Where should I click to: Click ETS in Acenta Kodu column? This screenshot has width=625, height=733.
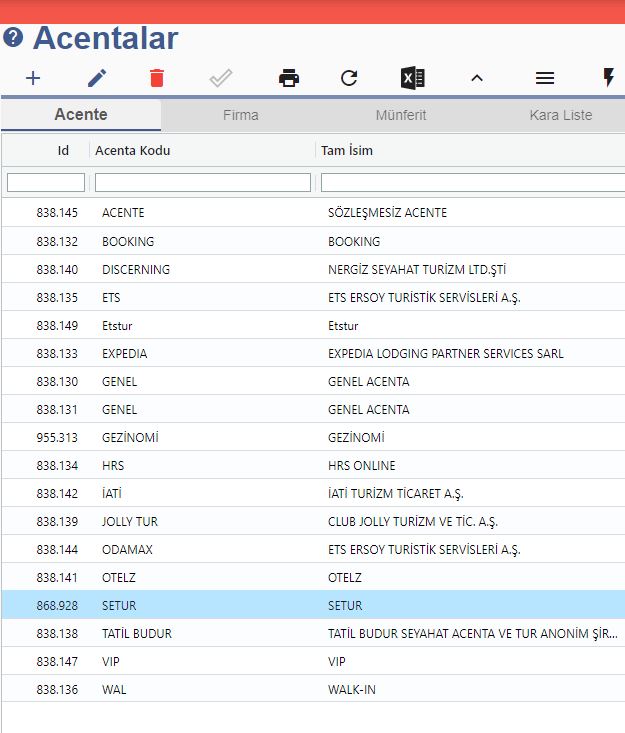(111, 298)
